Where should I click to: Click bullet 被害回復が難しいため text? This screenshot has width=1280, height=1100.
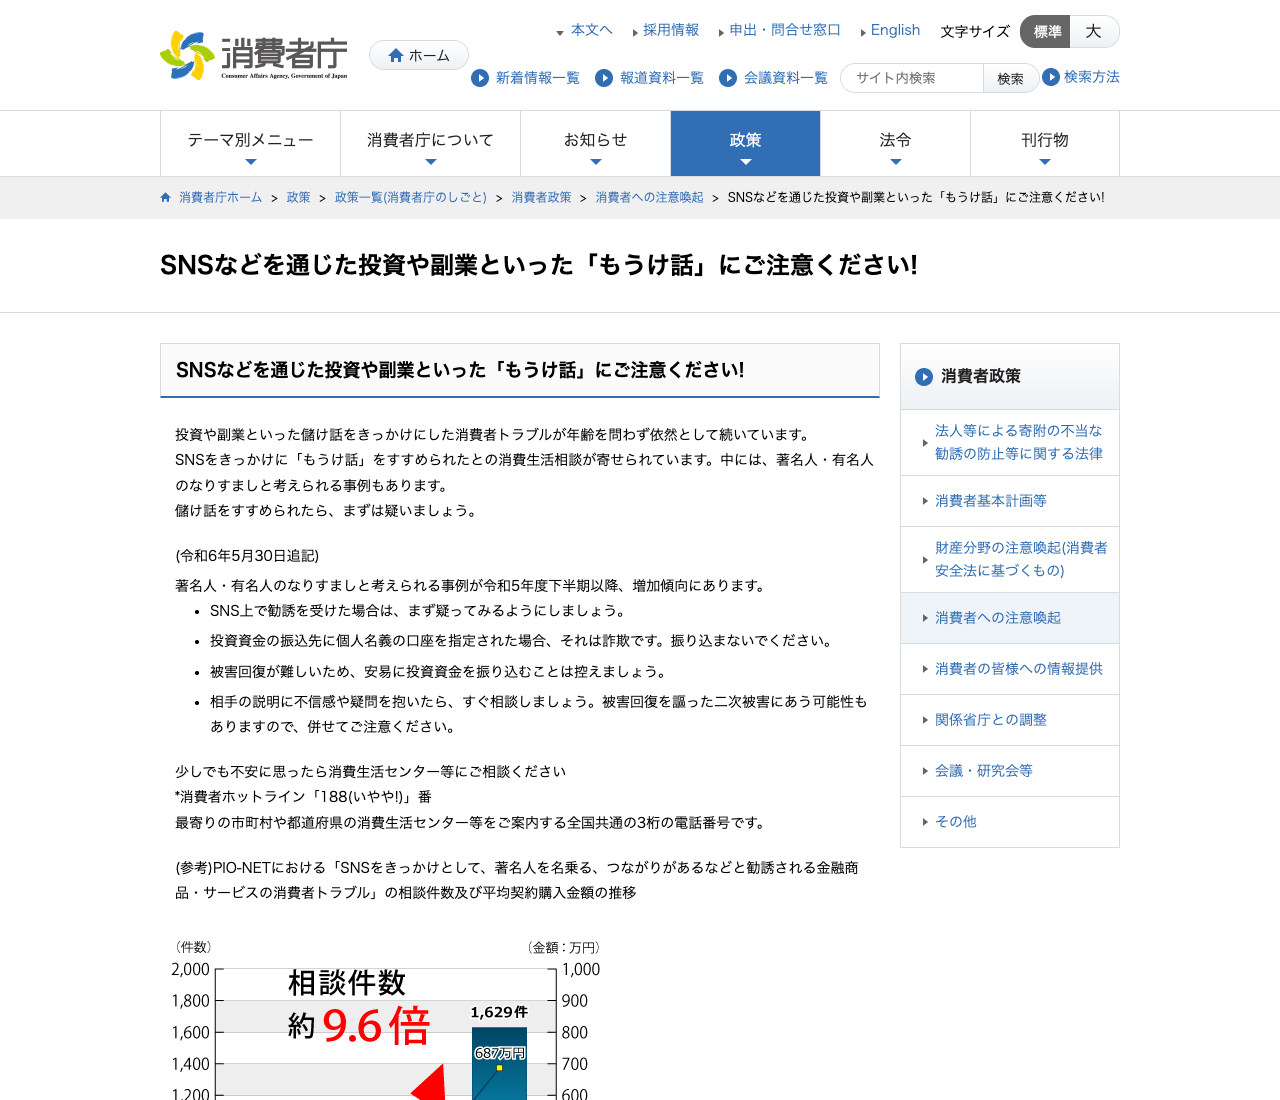pyautogui.click(x=438, y=672)
